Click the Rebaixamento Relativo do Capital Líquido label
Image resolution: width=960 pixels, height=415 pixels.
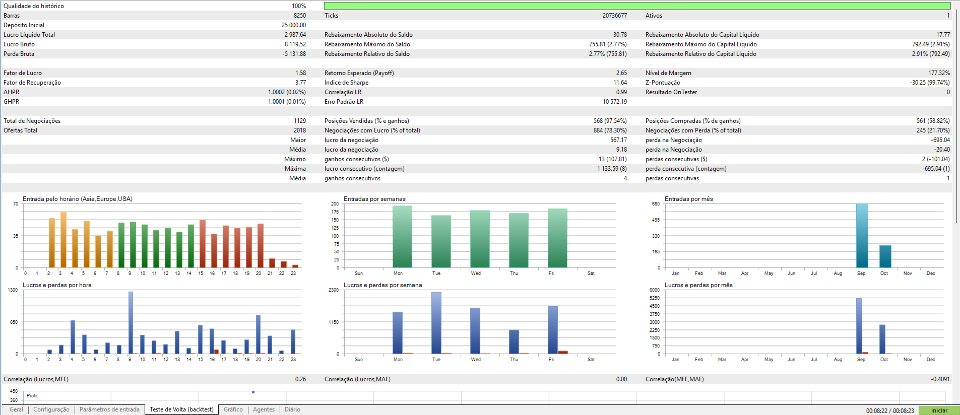701,54
